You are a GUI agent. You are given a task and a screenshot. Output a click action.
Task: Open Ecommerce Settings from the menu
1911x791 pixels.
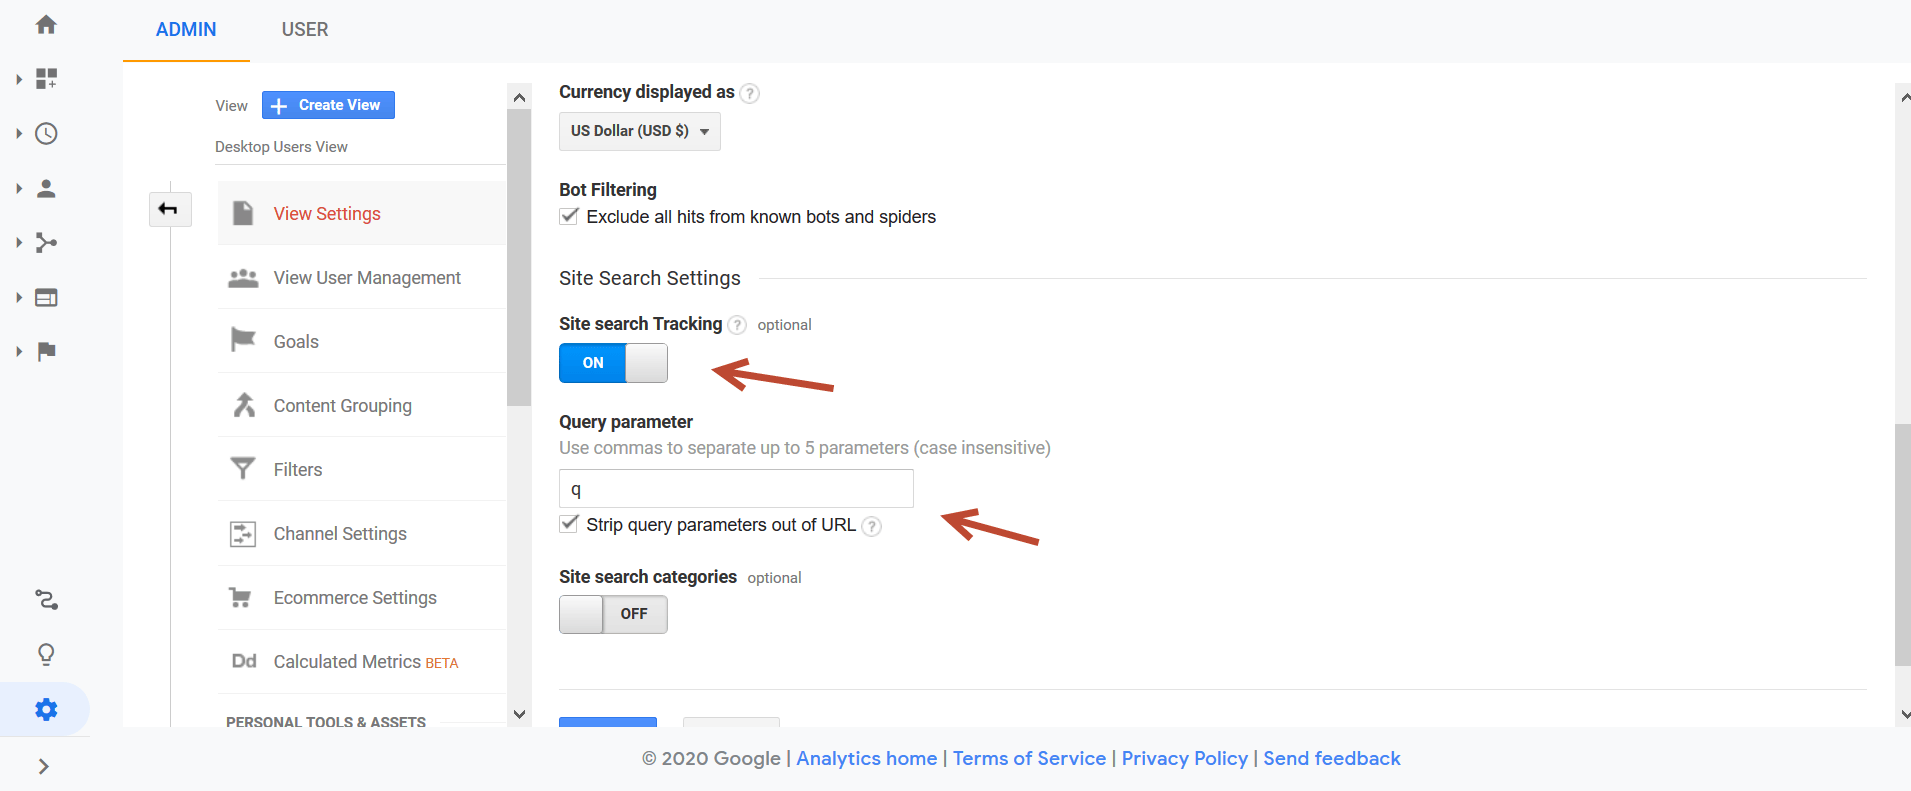355,597
